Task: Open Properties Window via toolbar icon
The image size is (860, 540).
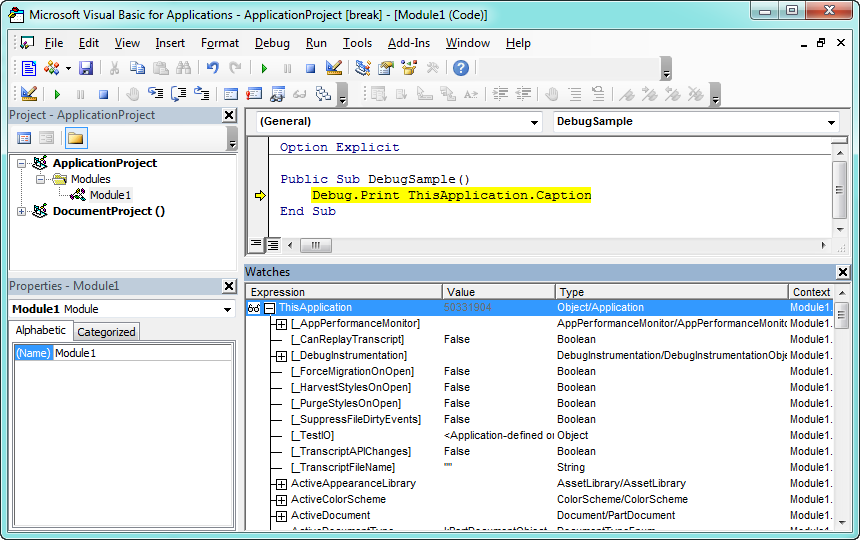Action: [x=386, y=68]
